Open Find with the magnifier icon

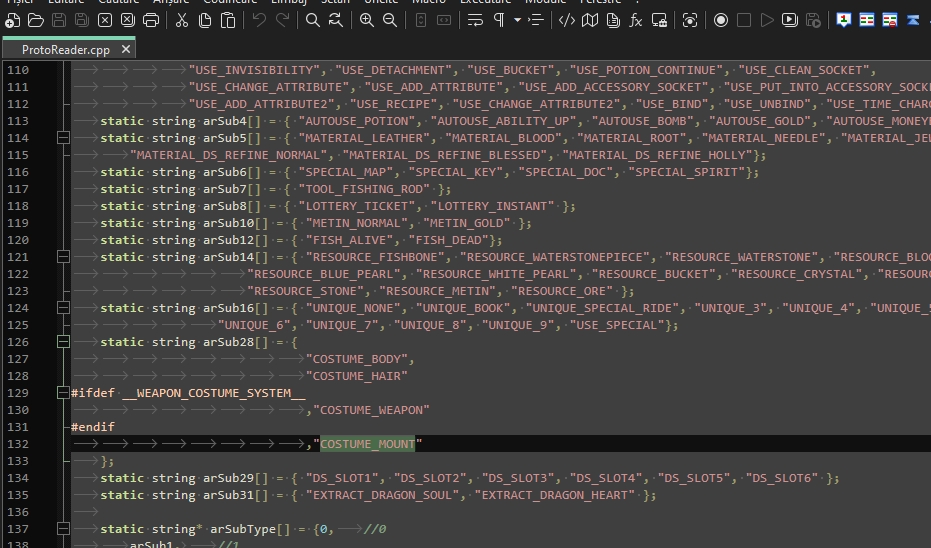(x=312, y=21)
